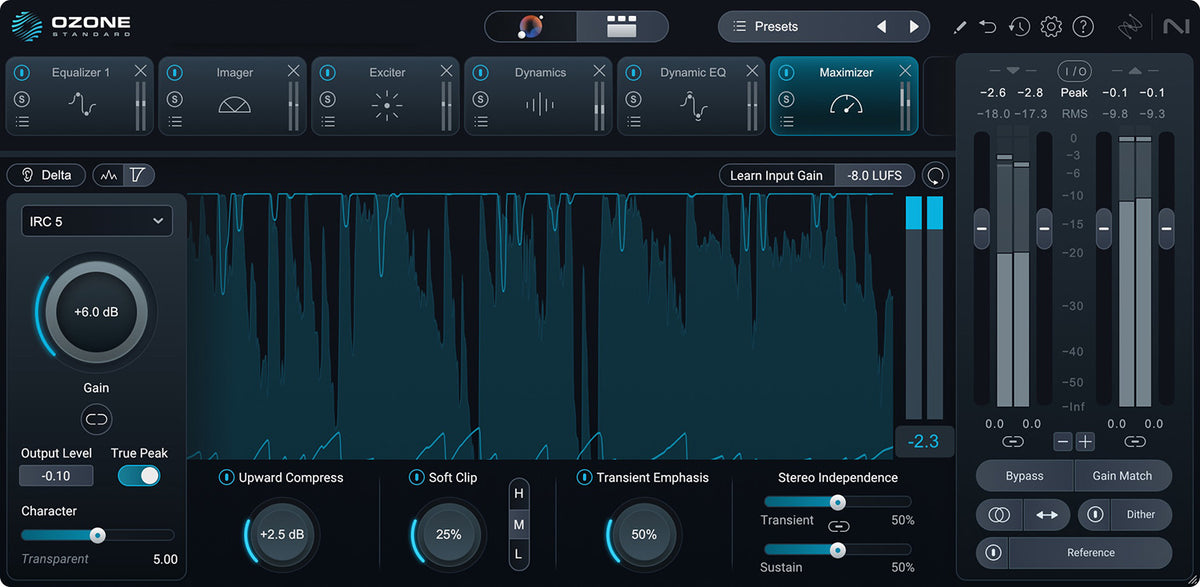Enable the Reference power button
The image size is (1200, 587).
tap(993, 553)
